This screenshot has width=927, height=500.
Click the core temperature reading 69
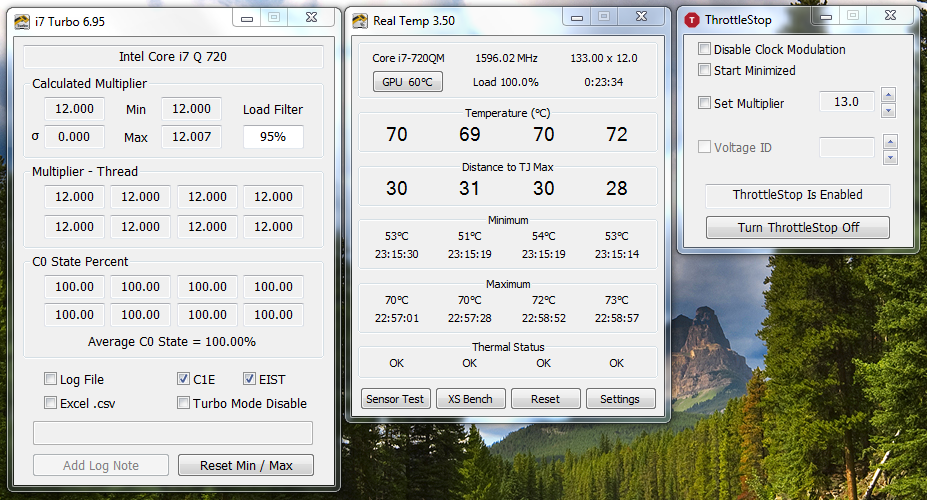(470, 134)
